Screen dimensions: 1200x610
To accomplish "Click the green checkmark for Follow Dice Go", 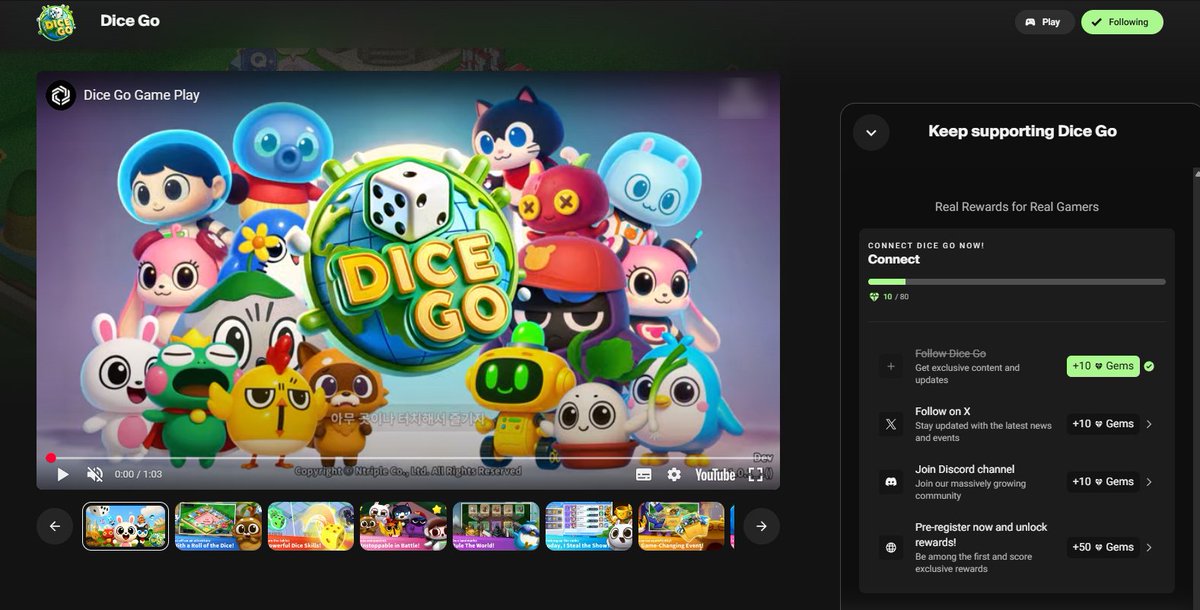I will point(1149,366).
